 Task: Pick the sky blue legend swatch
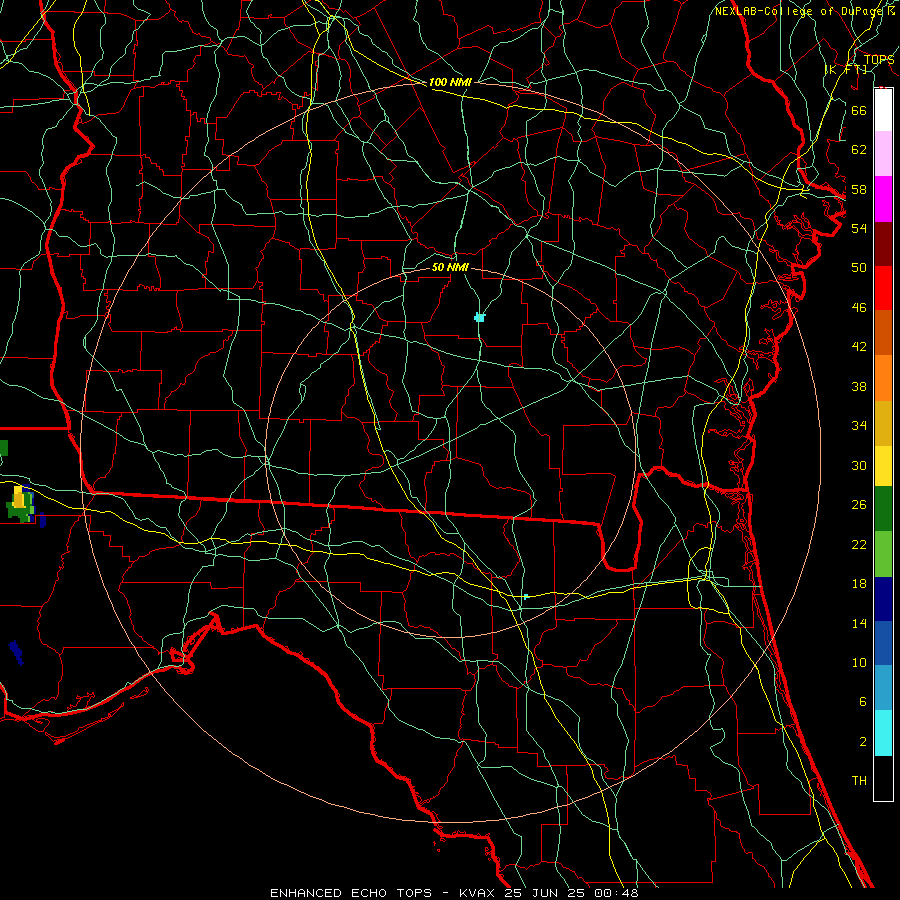(883, 688)
